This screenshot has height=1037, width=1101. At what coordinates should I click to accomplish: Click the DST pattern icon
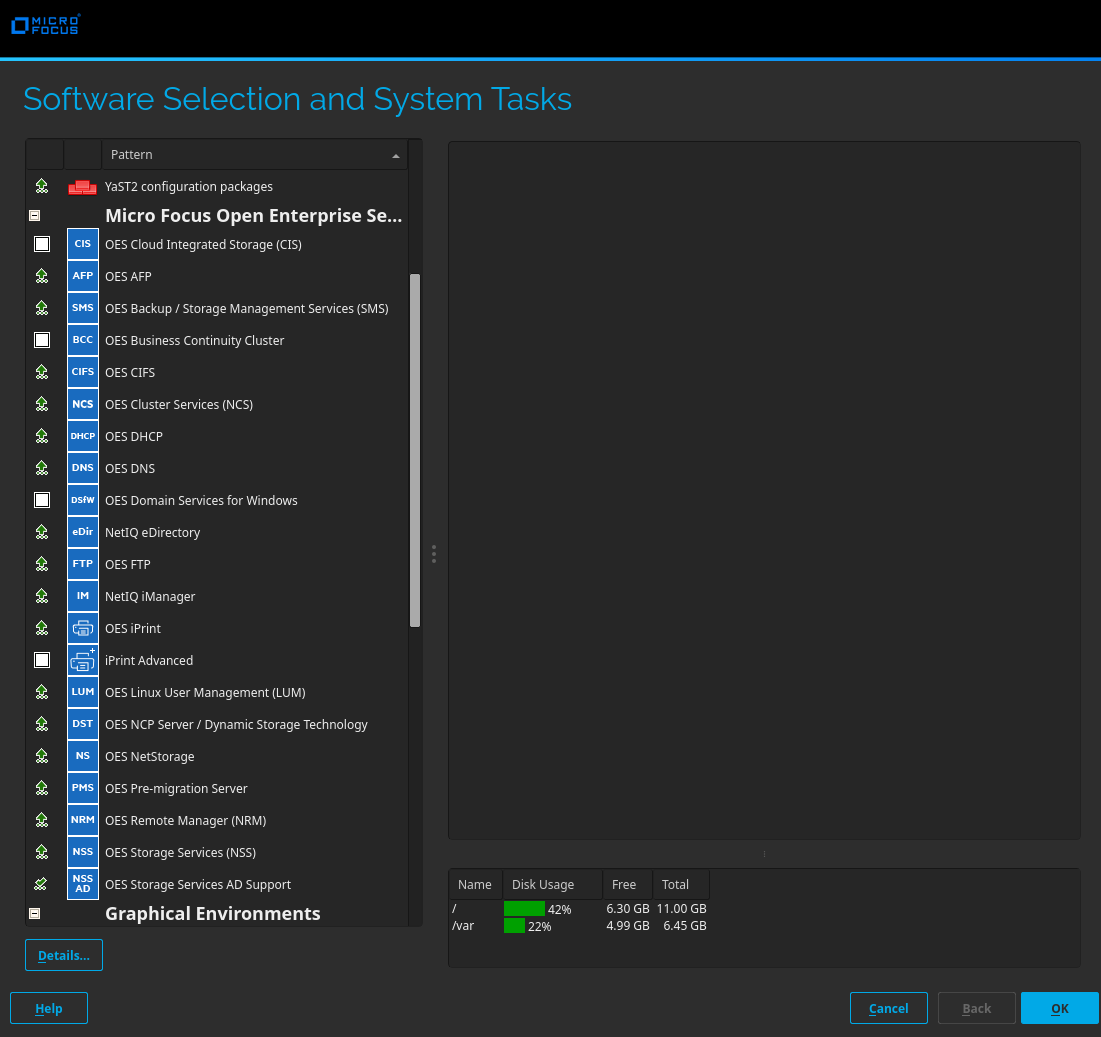click(x=83, y=724)
